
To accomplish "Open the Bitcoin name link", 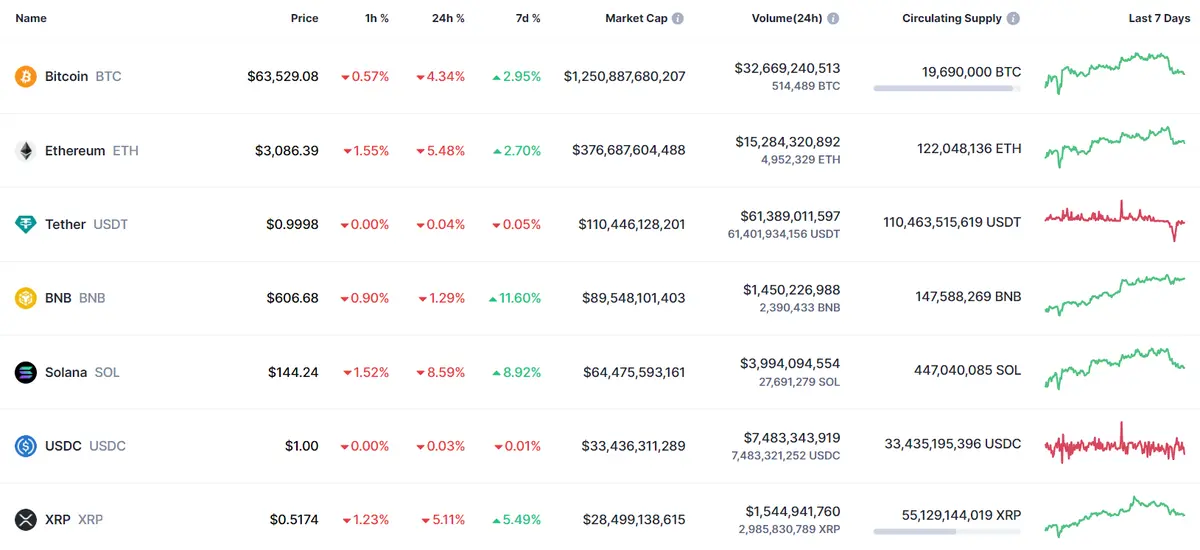I will click(x=66, y=76).
